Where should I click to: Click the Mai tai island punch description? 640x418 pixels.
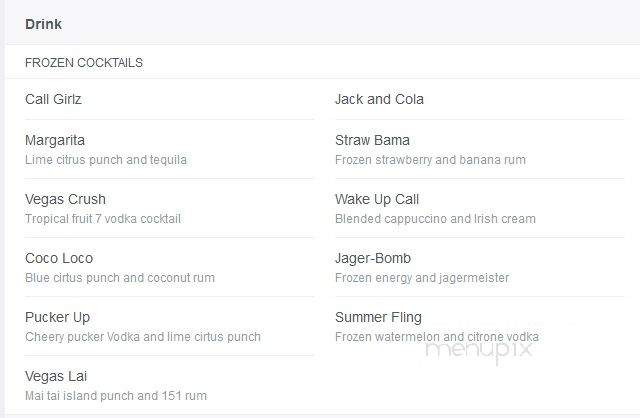coord(116,396)
